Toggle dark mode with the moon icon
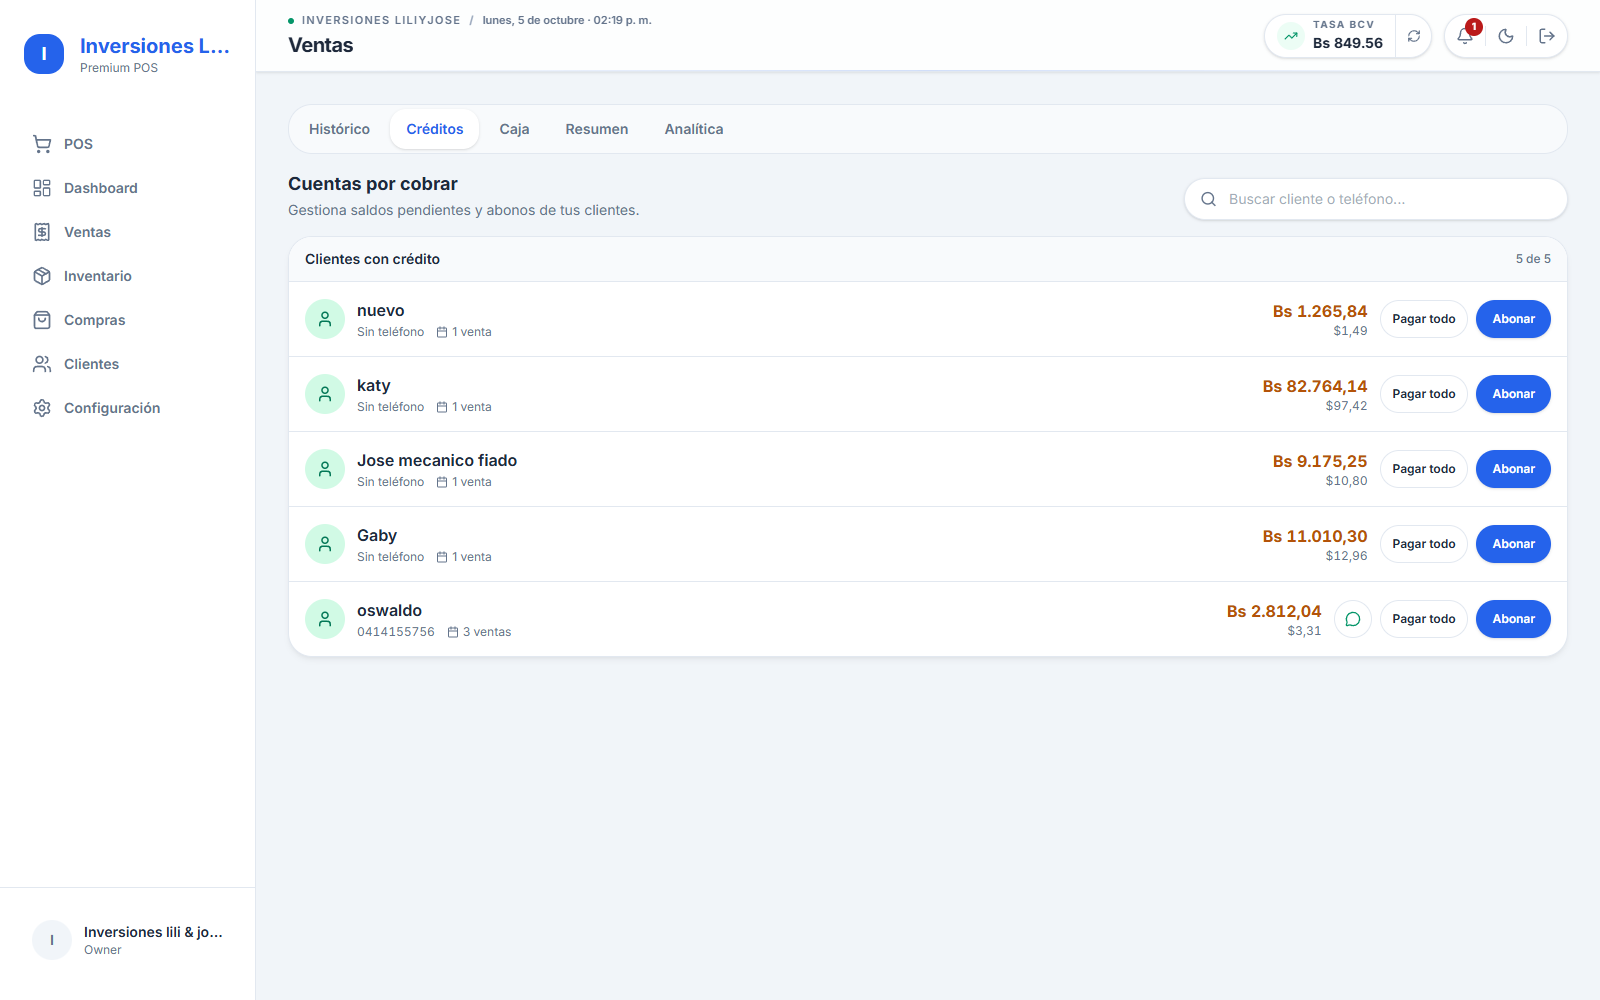This screenshot has width=1600, height=1000. click(x=1506, y=36)
